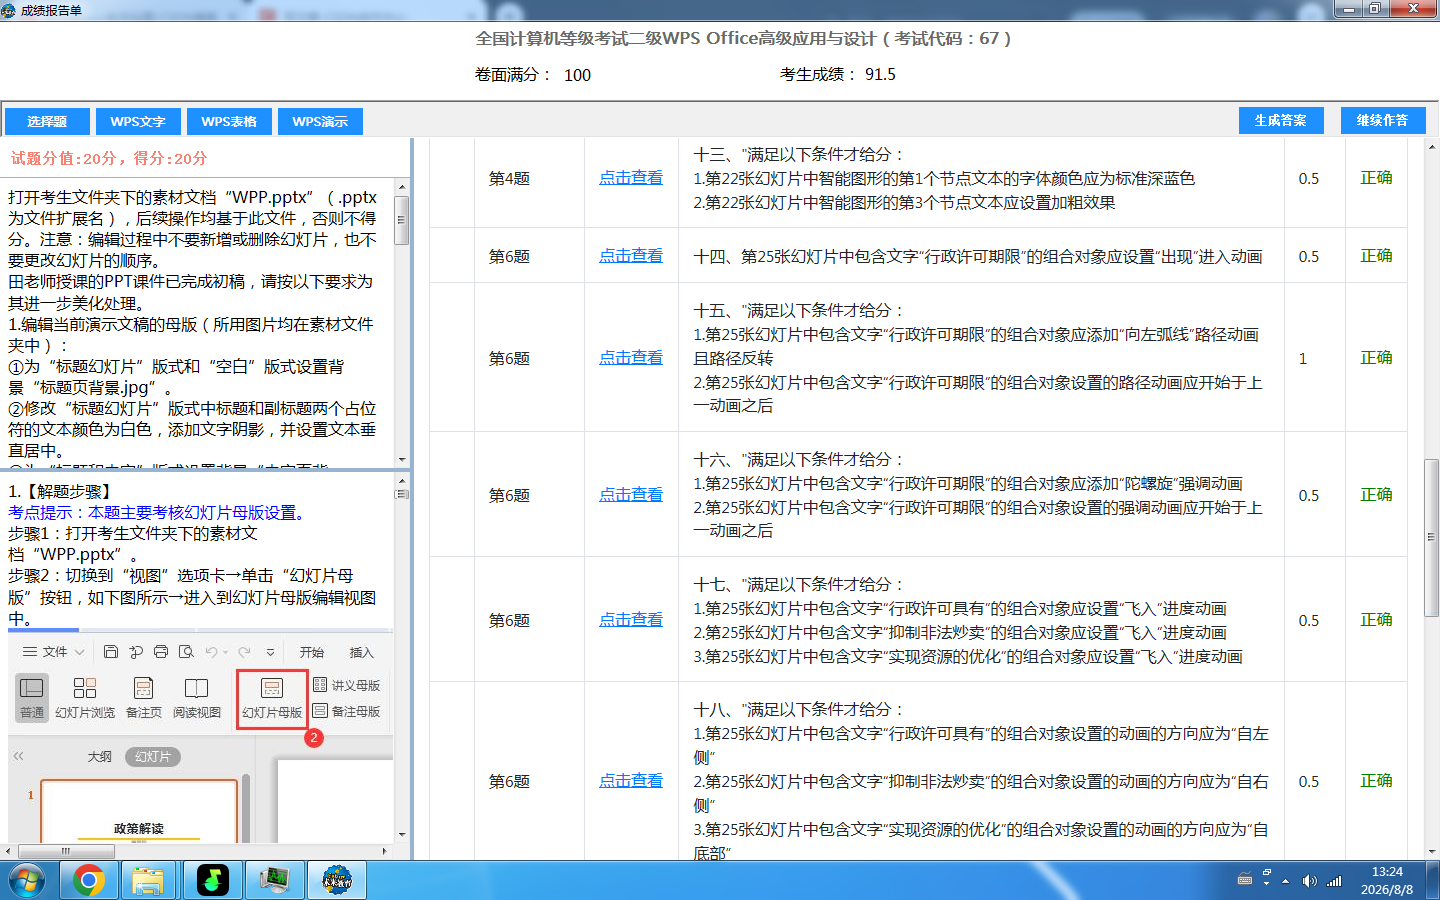Image resolution: width=1440 pixels, height=900 pixels.
Task: Switch to the WPS表格 section tab
Action: point(229,121)
